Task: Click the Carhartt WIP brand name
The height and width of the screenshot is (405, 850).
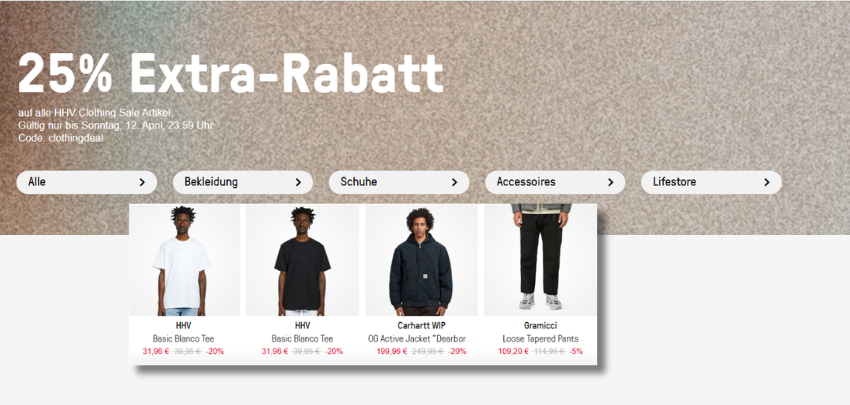Action: 421,326
